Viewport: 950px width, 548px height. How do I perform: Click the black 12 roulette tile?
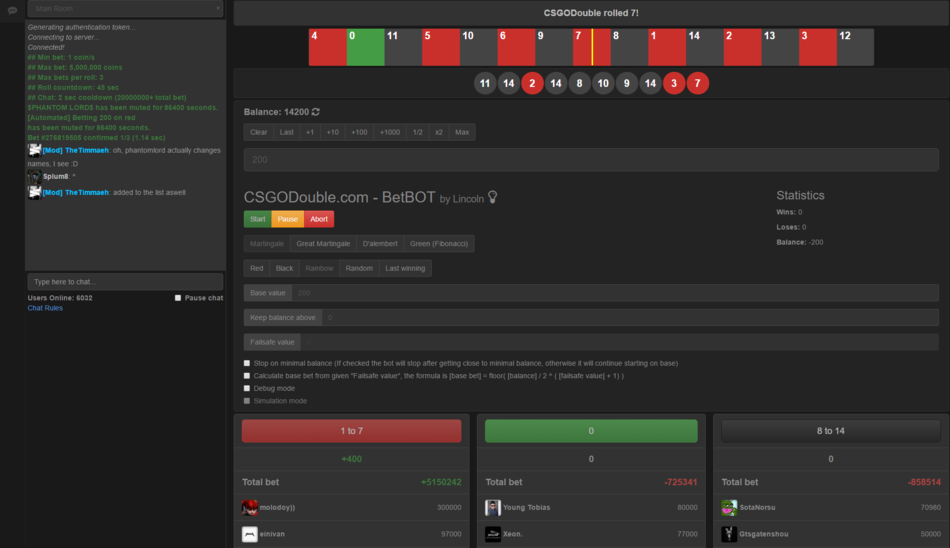pos(855,47)
